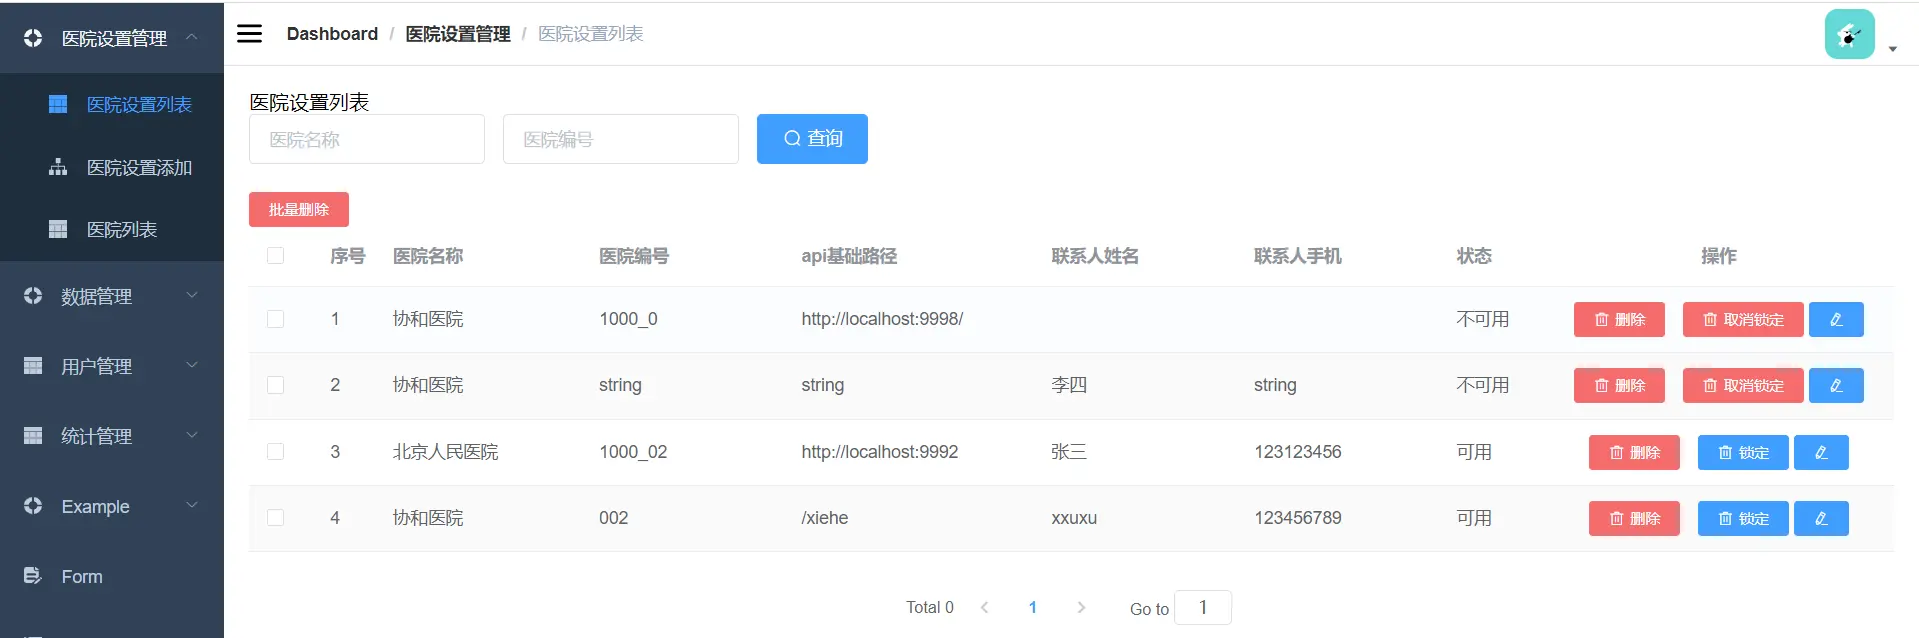Click the Dashboard breadcrumb link
The height and width of the screenshot is (638, 1919).
[x=332, y=34]
